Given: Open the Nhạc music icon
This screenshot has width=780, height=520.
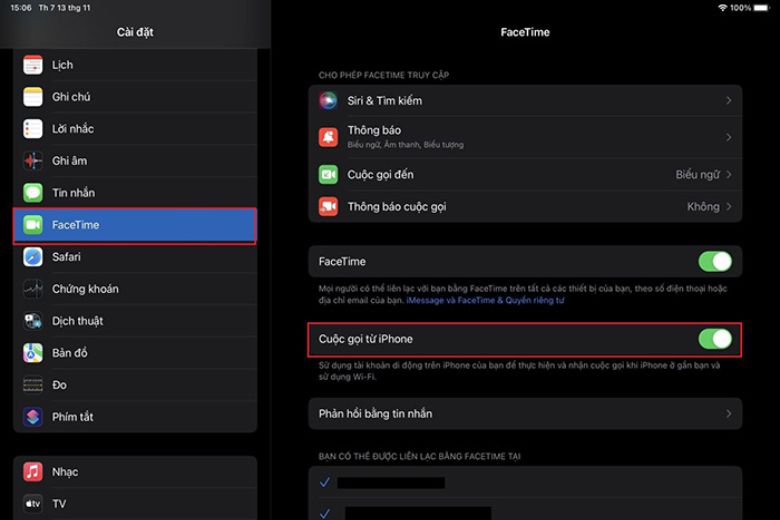Looking at the screenshot, I should 33,472.
